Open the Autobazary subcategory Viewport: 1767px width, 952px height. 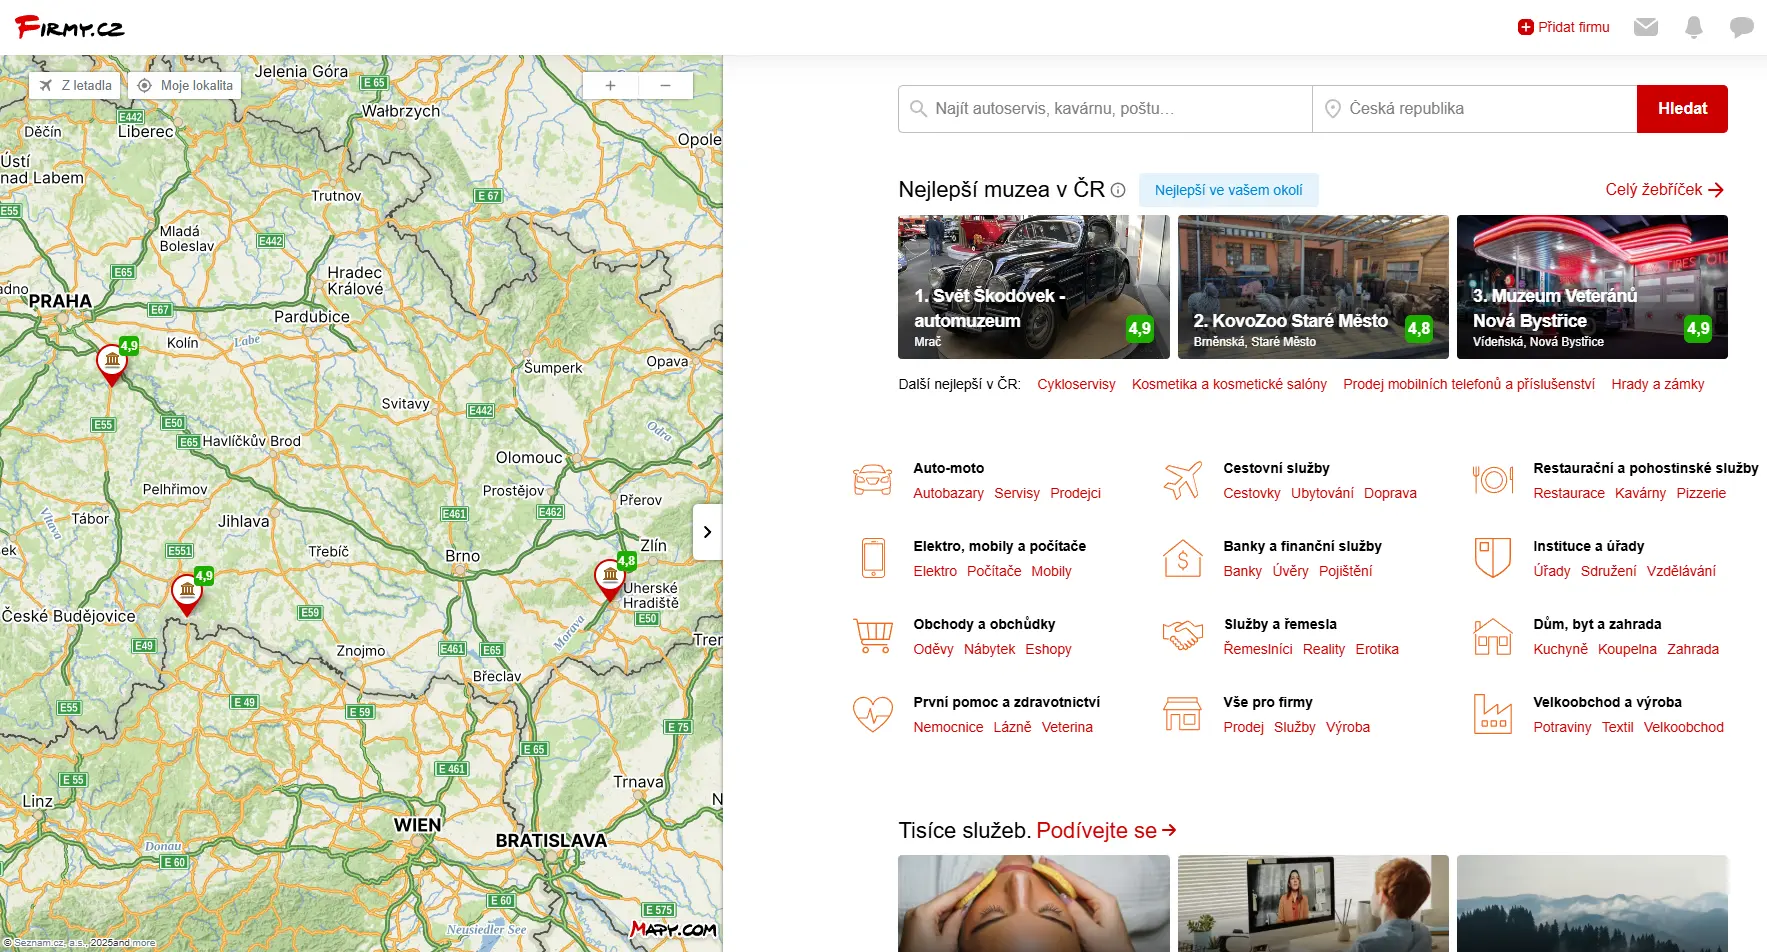point(948,493)
